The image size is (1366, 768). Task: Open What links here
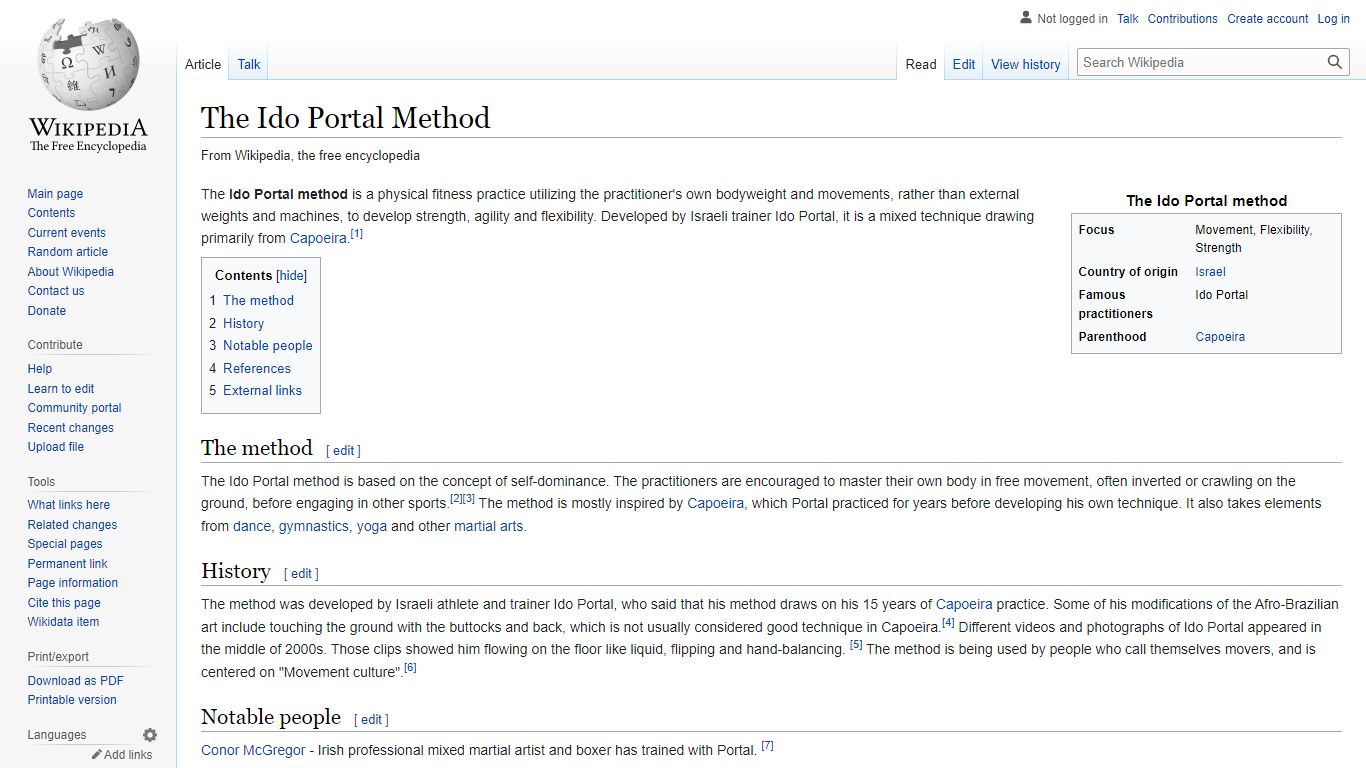pos(69,505)
